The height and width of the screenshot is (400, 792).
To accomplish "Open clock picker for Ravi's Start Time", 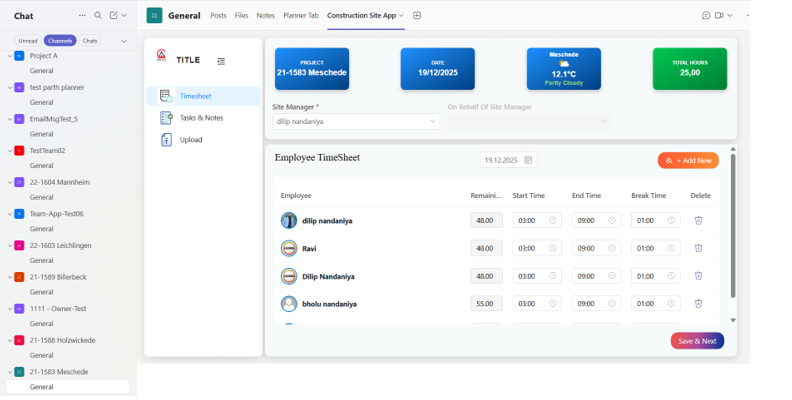I will click(x=553, y=248).
